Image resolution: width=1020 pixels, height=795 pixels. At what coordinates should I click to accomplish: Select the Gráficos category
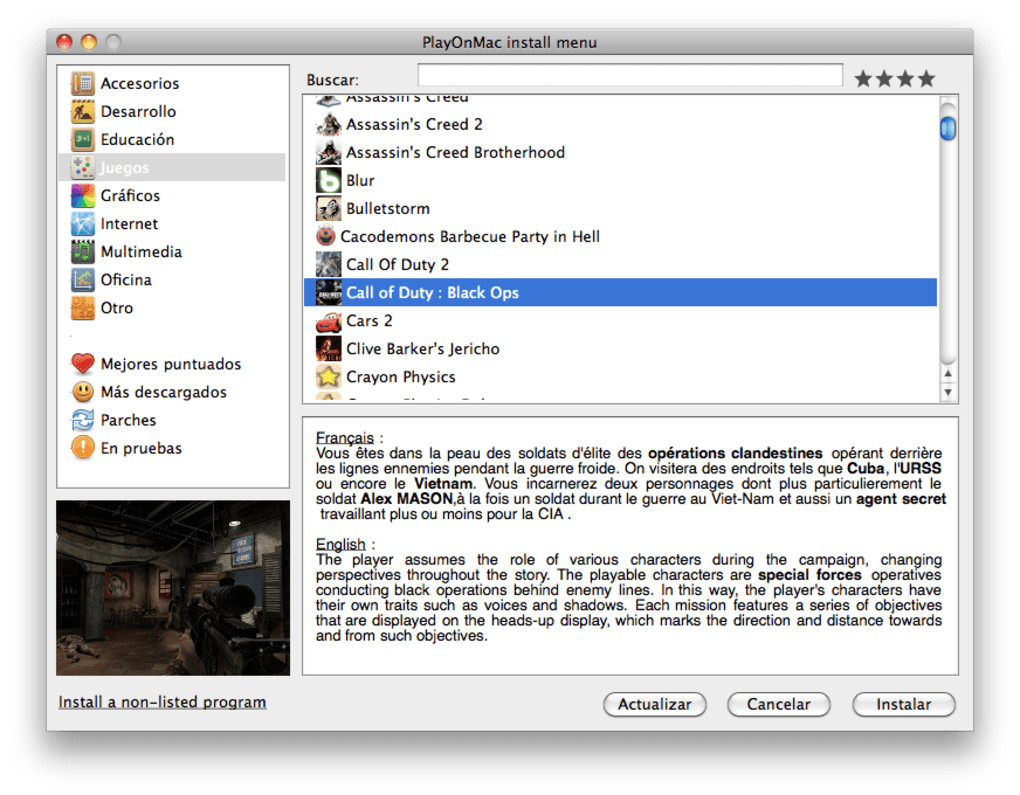click(172, 195)
